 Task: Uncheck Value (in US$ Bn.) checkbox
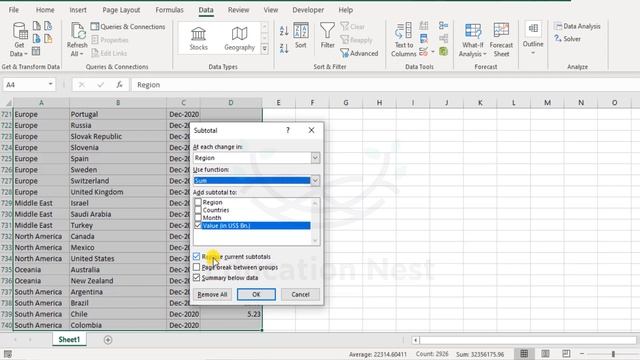(198, 225)
